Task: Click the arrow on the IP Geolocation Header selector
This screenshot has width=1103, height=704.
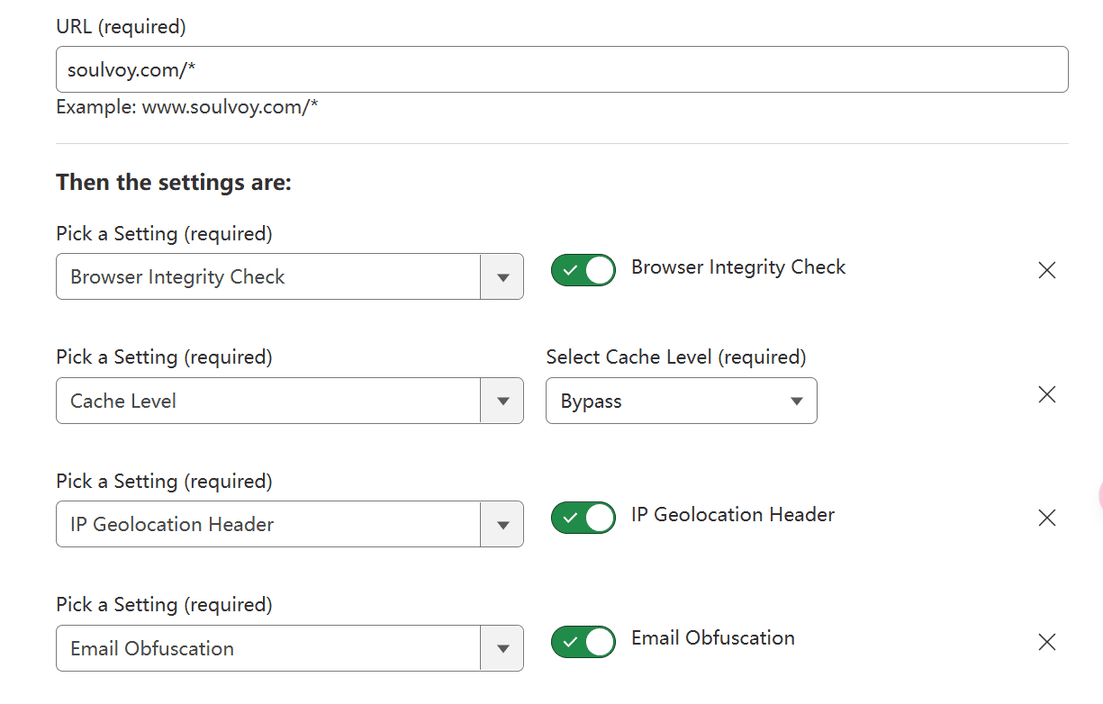Action: pyautogui.click(x=503, y=523)
